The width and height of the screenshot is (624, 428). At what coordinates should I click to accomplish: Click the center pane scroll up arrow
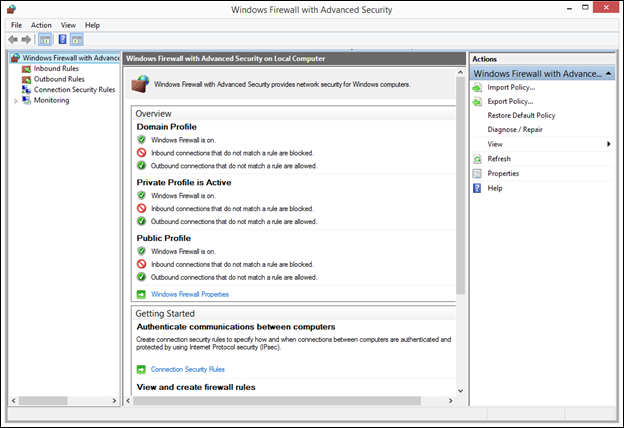460,72
